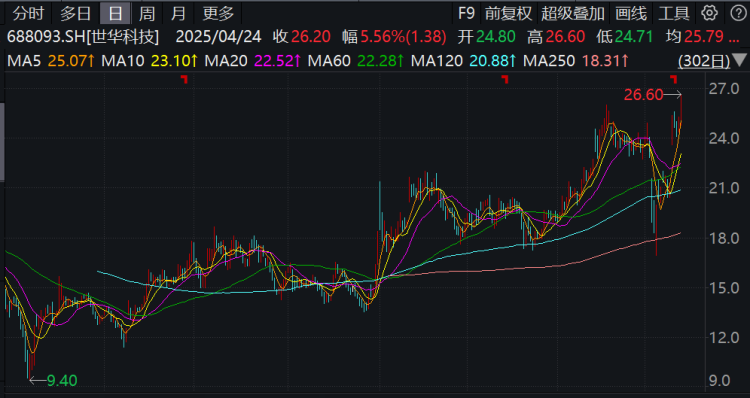Switch to 分时 intraday tab

28,13
